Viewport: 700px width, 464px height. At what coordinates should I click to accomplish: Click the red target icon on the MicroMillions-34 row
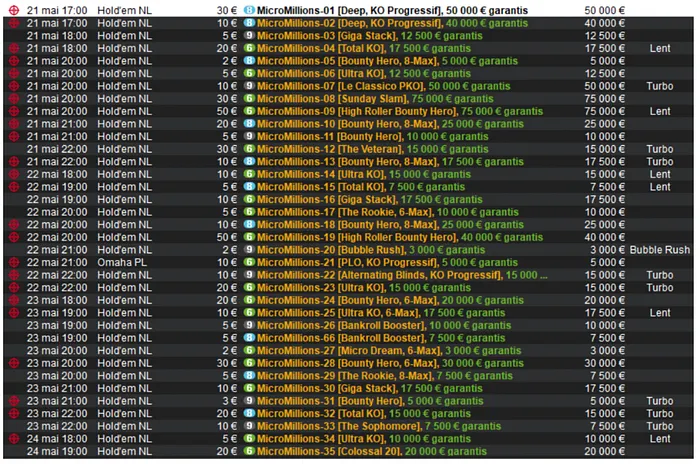14,439
